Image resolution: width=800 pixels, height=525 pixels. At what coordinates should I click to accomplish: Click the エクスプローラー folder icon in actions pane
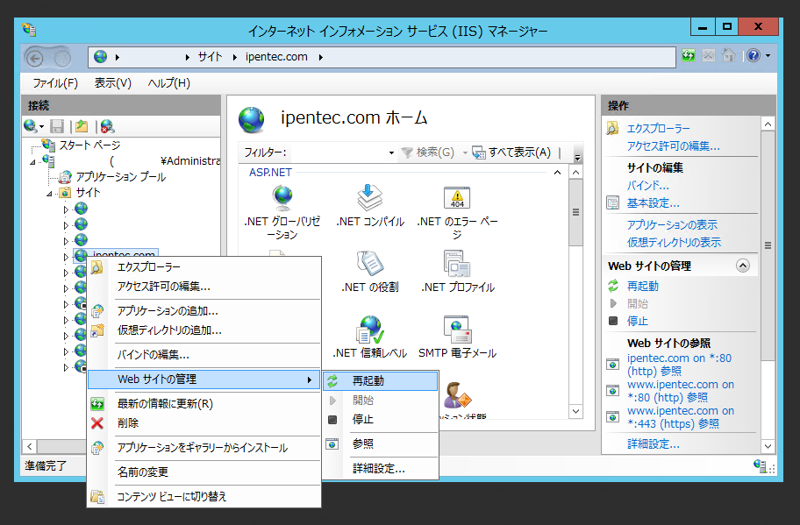[612, 128]
